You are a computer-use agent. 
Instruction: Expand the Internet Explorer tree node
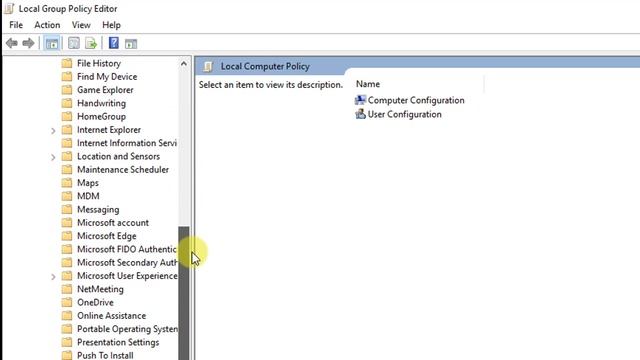[x=53, y=131]
